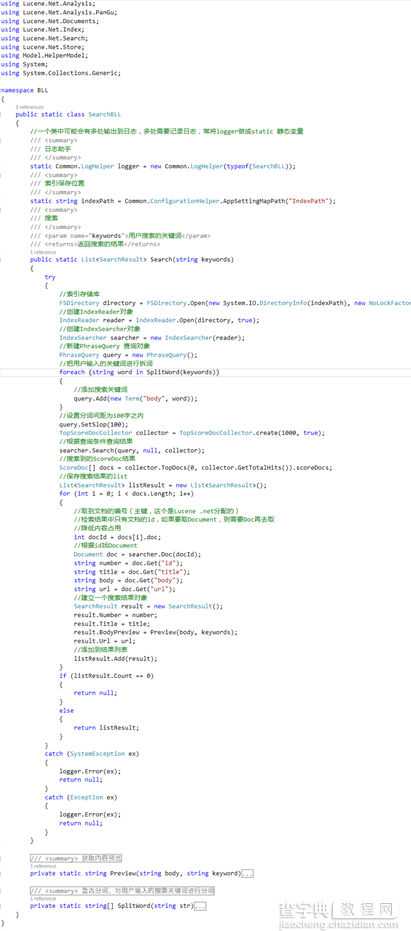This screenshot has width=411, height=931.
Task: Click the 'result.Title = title;' line
Action: [x=112, y=623]
